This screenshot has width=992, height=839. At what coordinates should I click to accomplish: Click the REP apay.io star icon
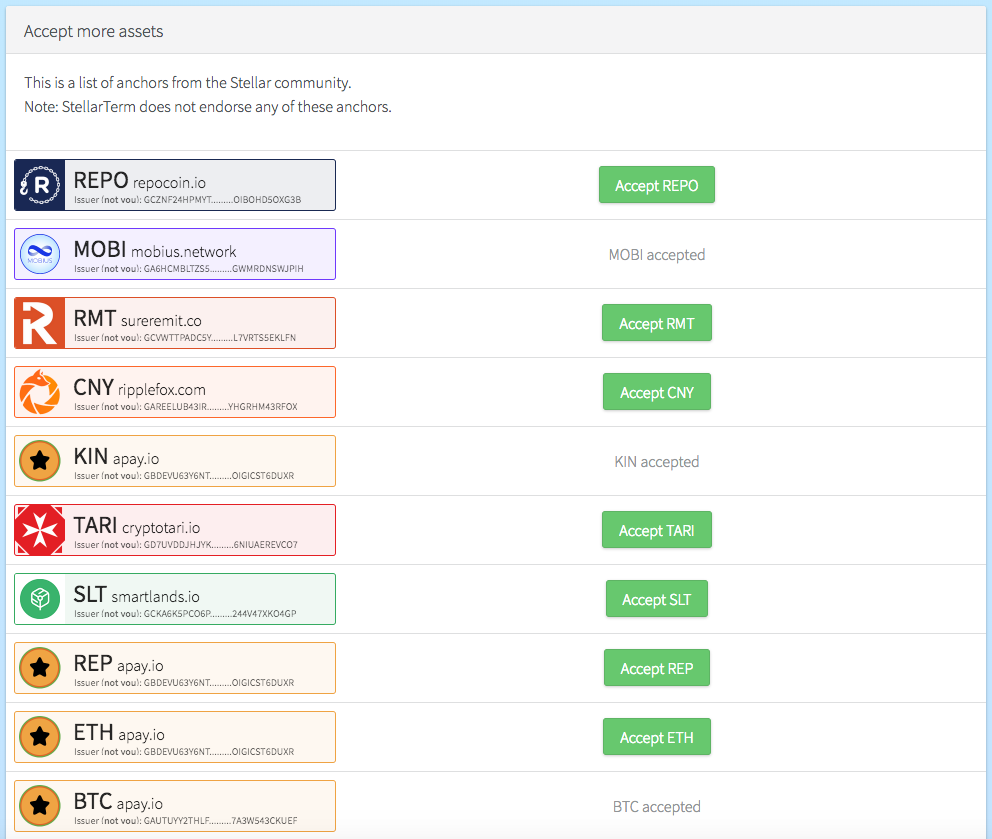40,668
